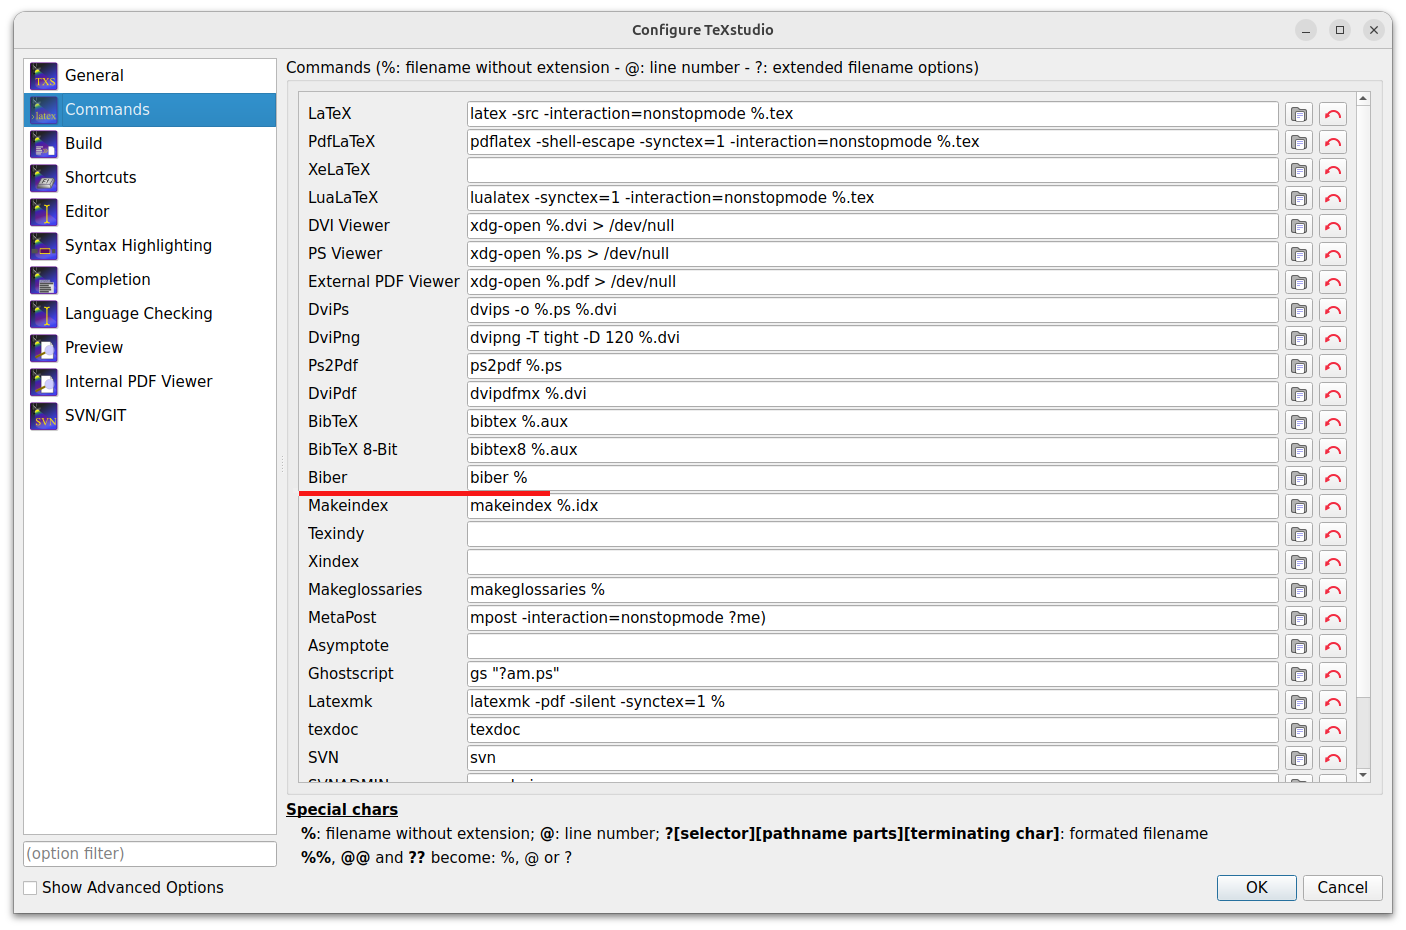Screen dimensions: 1406x930
Task: Reset the Latexmk command to default
Action: (x=1333, y=702)
